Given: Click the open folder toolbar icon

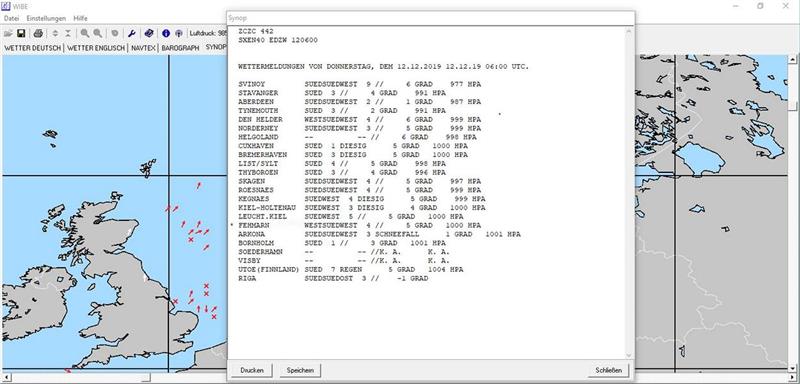Looking at the screenshot, I should click(8, 33).
